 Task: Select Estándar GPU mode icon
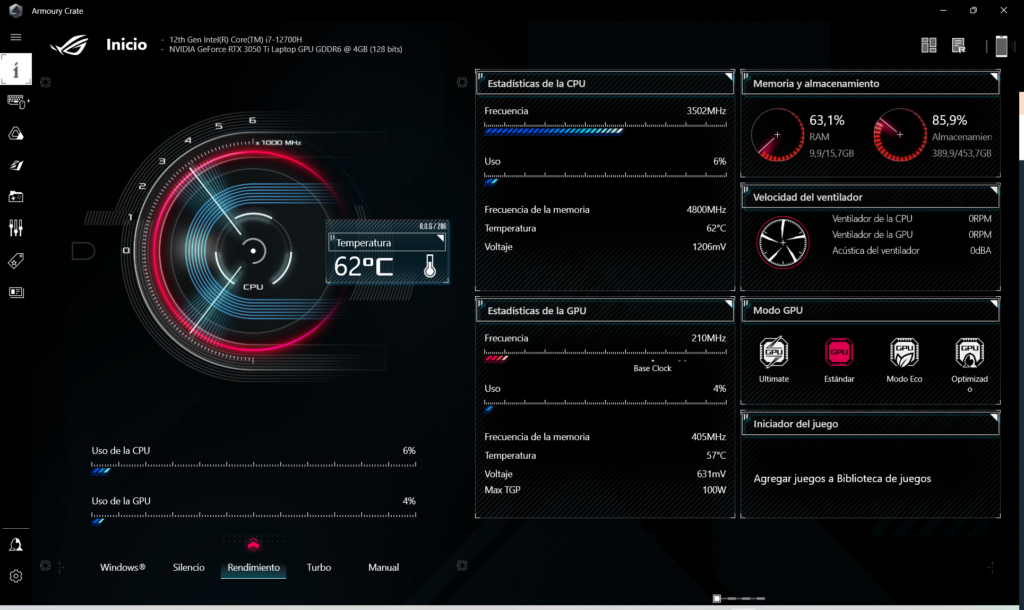click(839, 353)
